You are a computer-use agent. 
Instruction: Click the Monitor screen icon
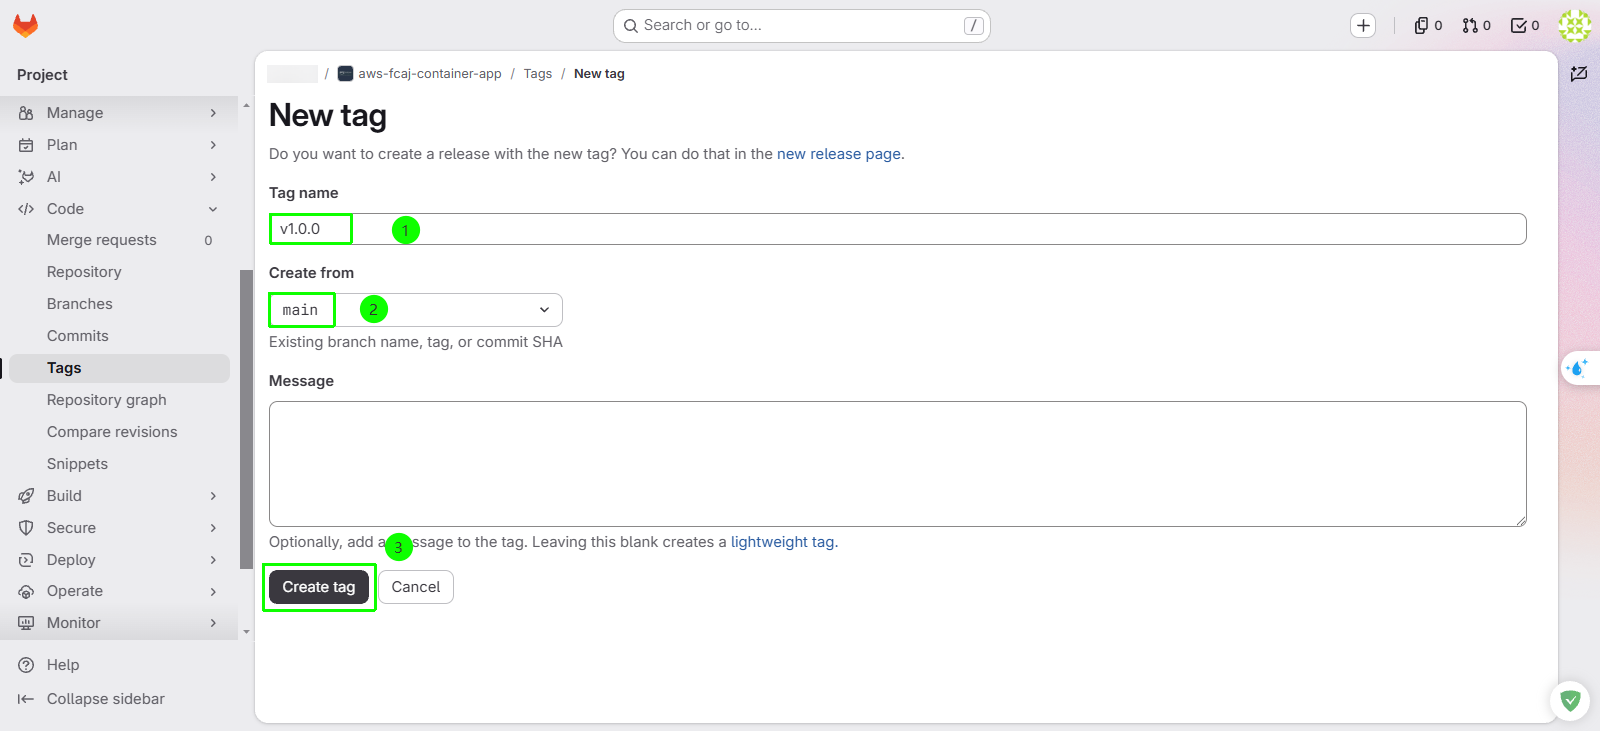coord(26,623)
